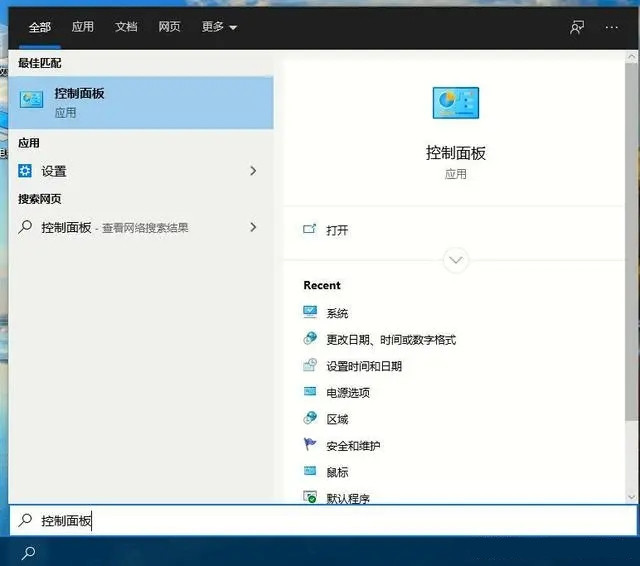Open 更改日期、时间或数字格式
640x566 pixels.
point(391,340)
